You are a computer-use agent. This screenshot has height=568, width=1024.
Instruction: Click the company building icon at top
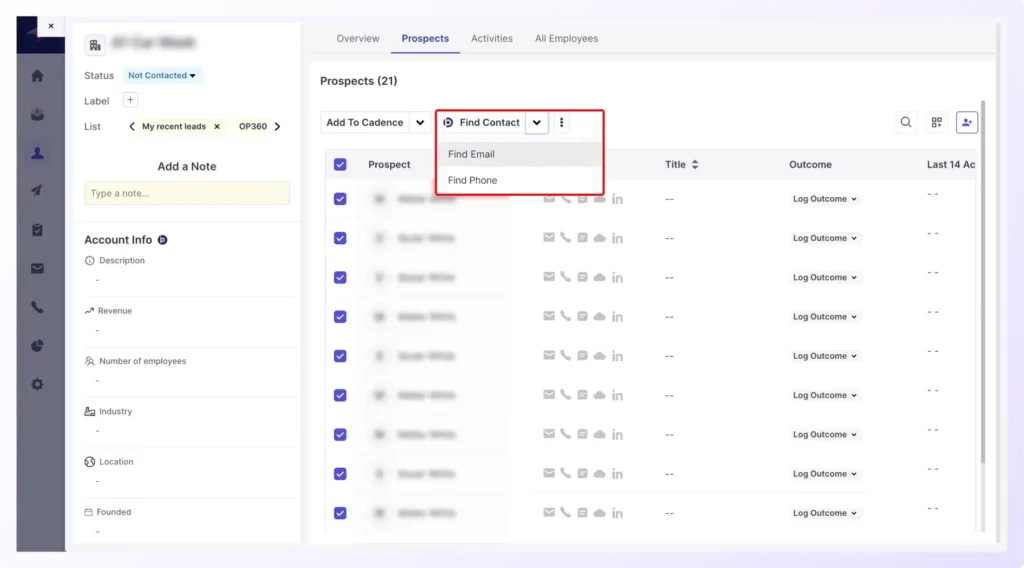click(95, 45)
